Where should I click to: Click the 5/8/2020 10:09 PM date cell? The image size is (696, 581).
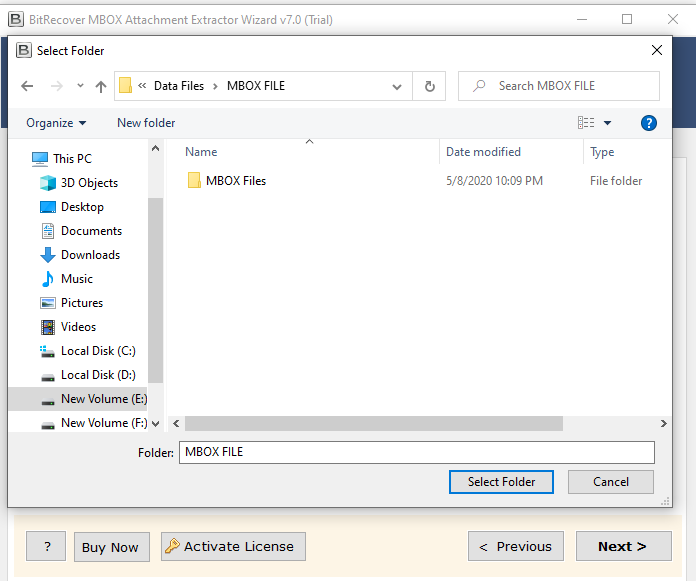click(494, 181)
